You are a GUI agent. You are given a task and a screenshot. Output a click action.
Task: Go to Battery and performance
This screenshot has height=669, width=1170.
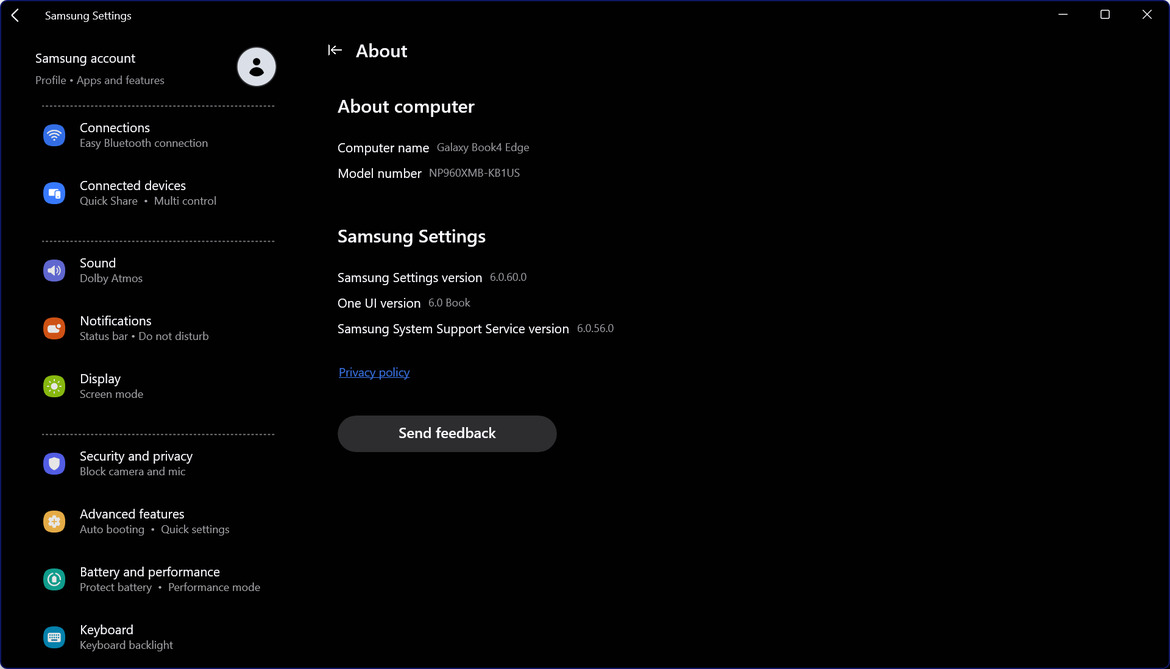(x=158, y=580)
